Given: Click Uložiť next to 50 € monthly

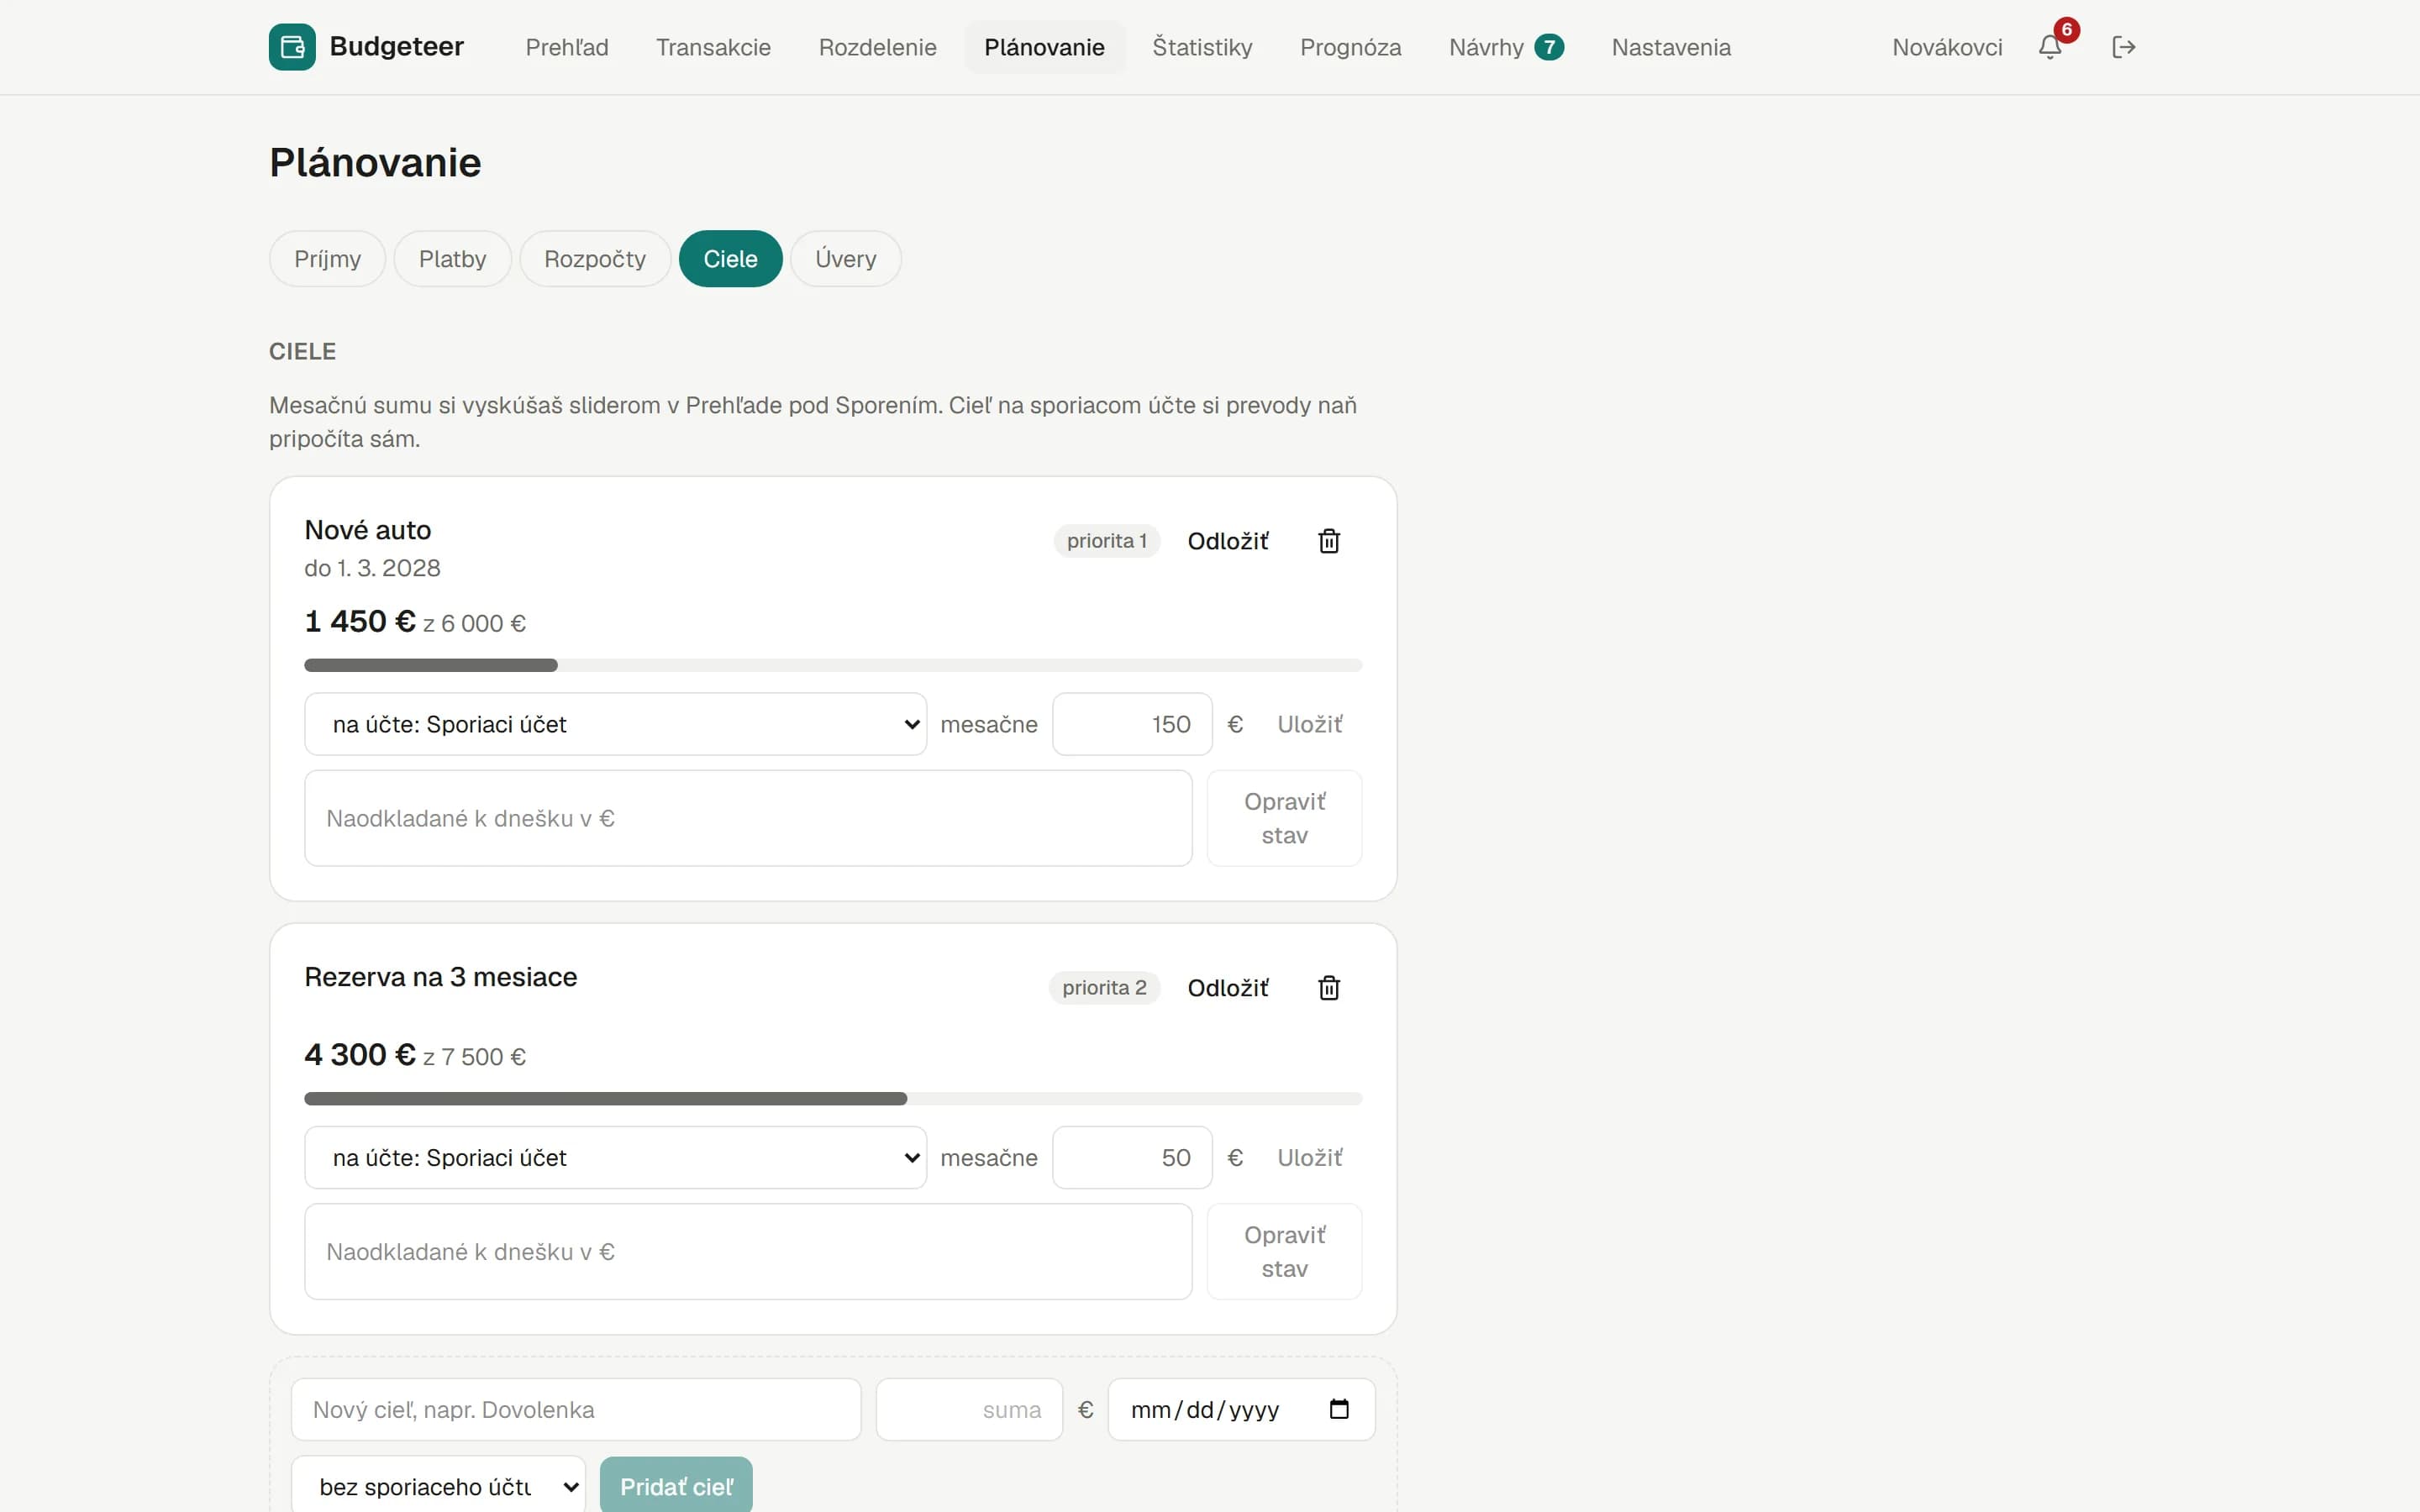Looking at the screenshot, I should 1309,1158.
